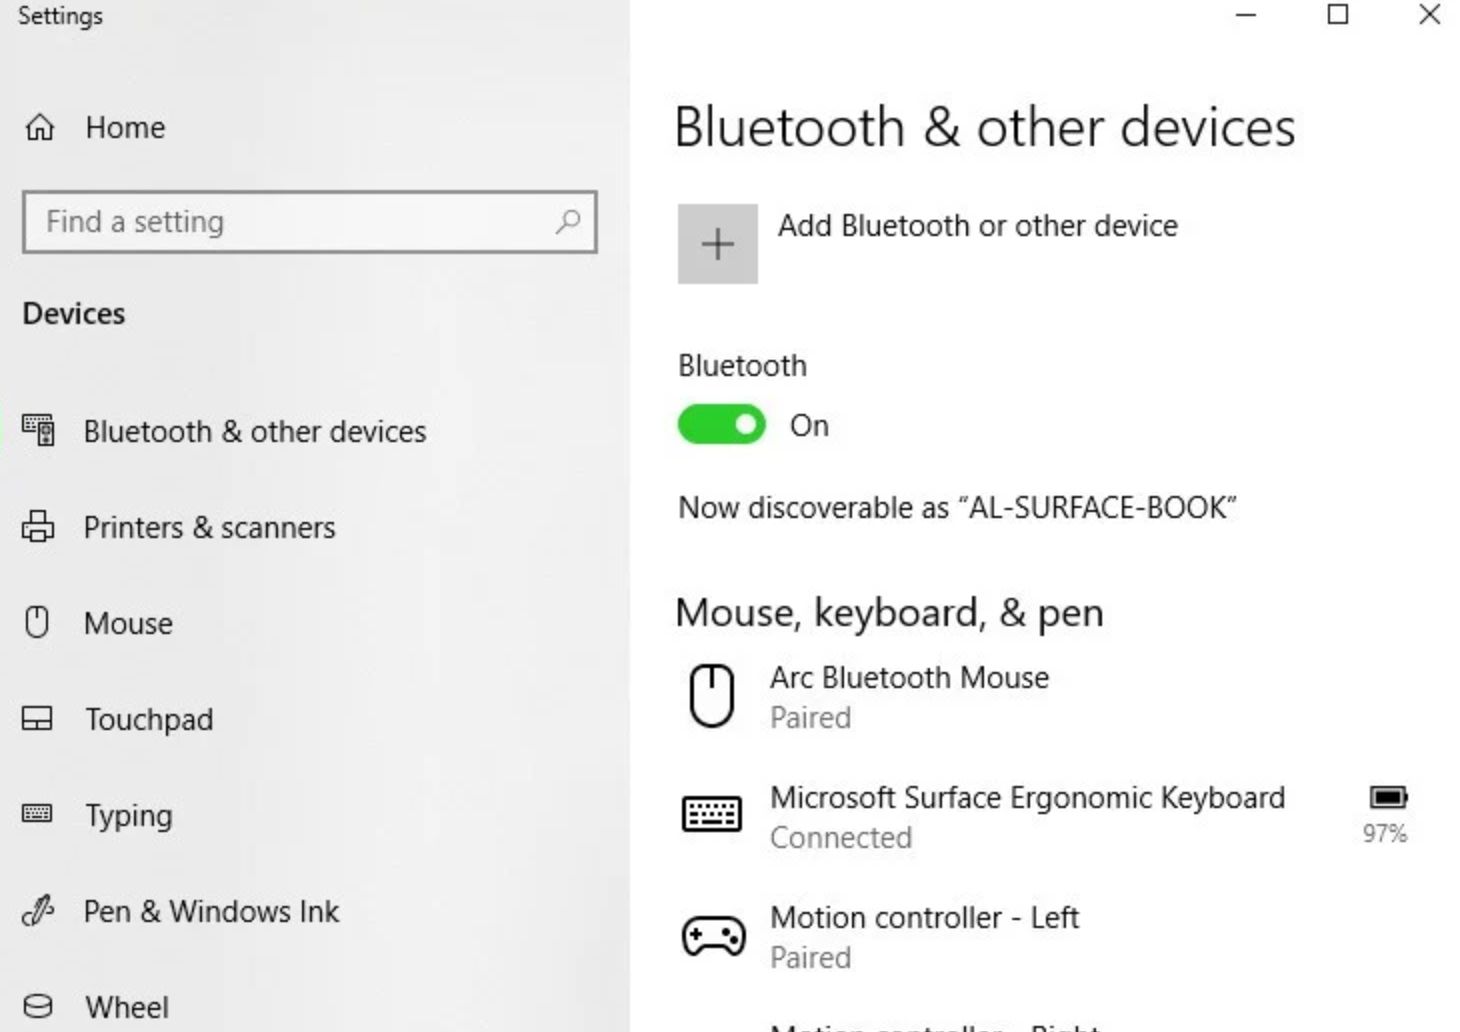1460x1032 pixels.
Task: Click the Touchpad icon
Action: [38, 718]
